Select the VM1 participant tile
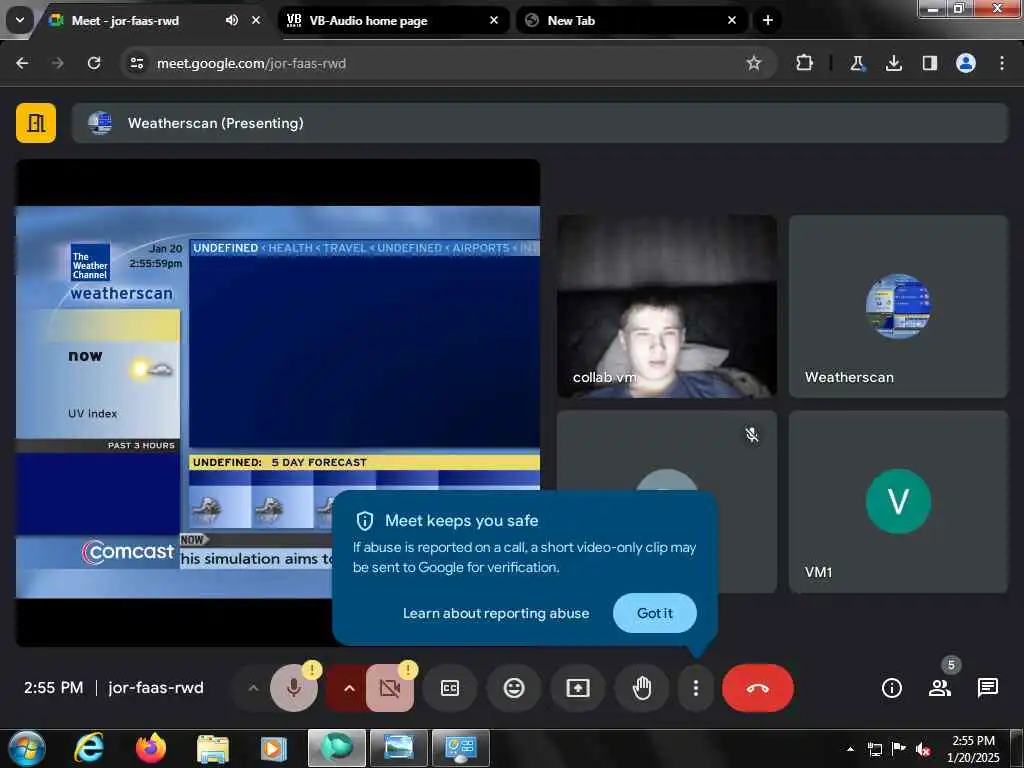 click(x=898, y=502)
